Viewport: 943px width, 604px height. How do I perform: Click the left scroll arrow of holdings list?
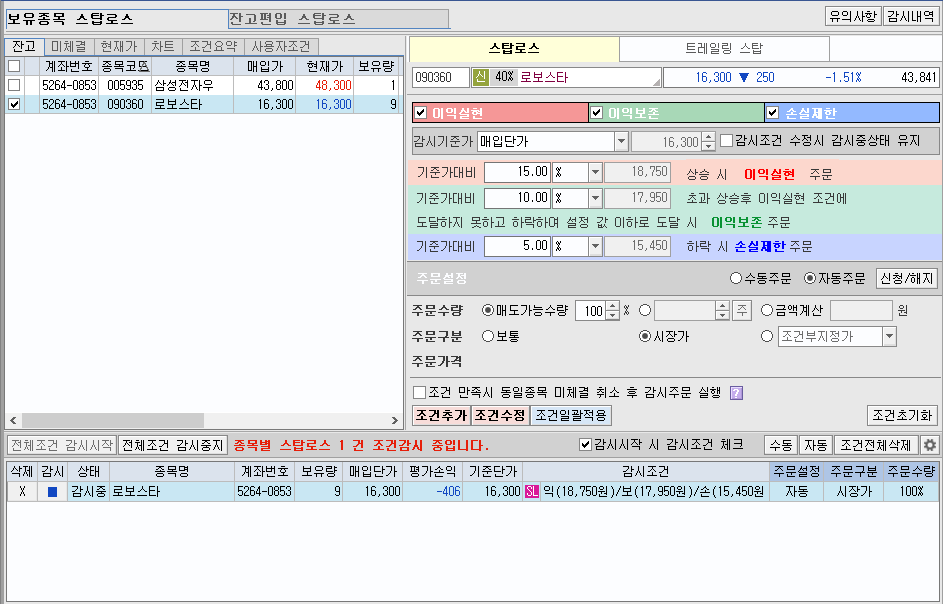(x=13, y=420)
